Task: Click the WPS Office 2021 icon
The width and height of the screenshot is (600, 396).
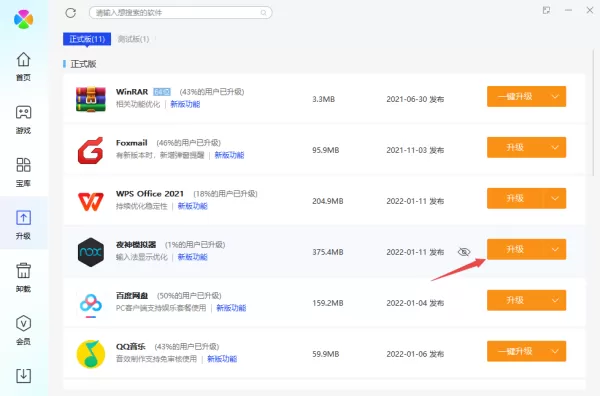Action: [x=91, y=201]
